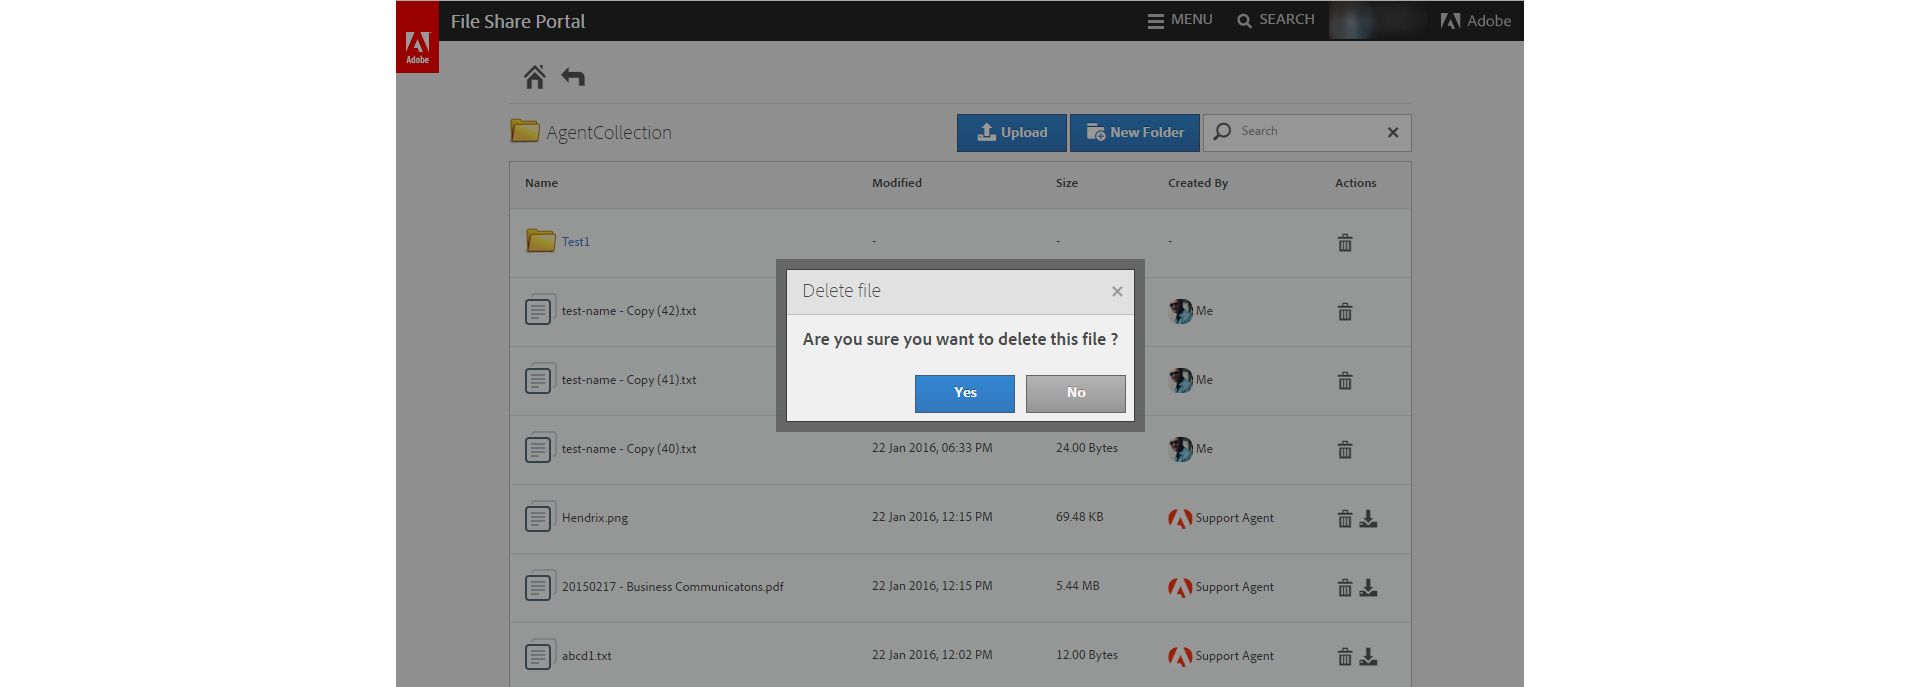Click the Home icon
Image resolution: width=1920 pixels, height=687 pixels.
[535, 77]
